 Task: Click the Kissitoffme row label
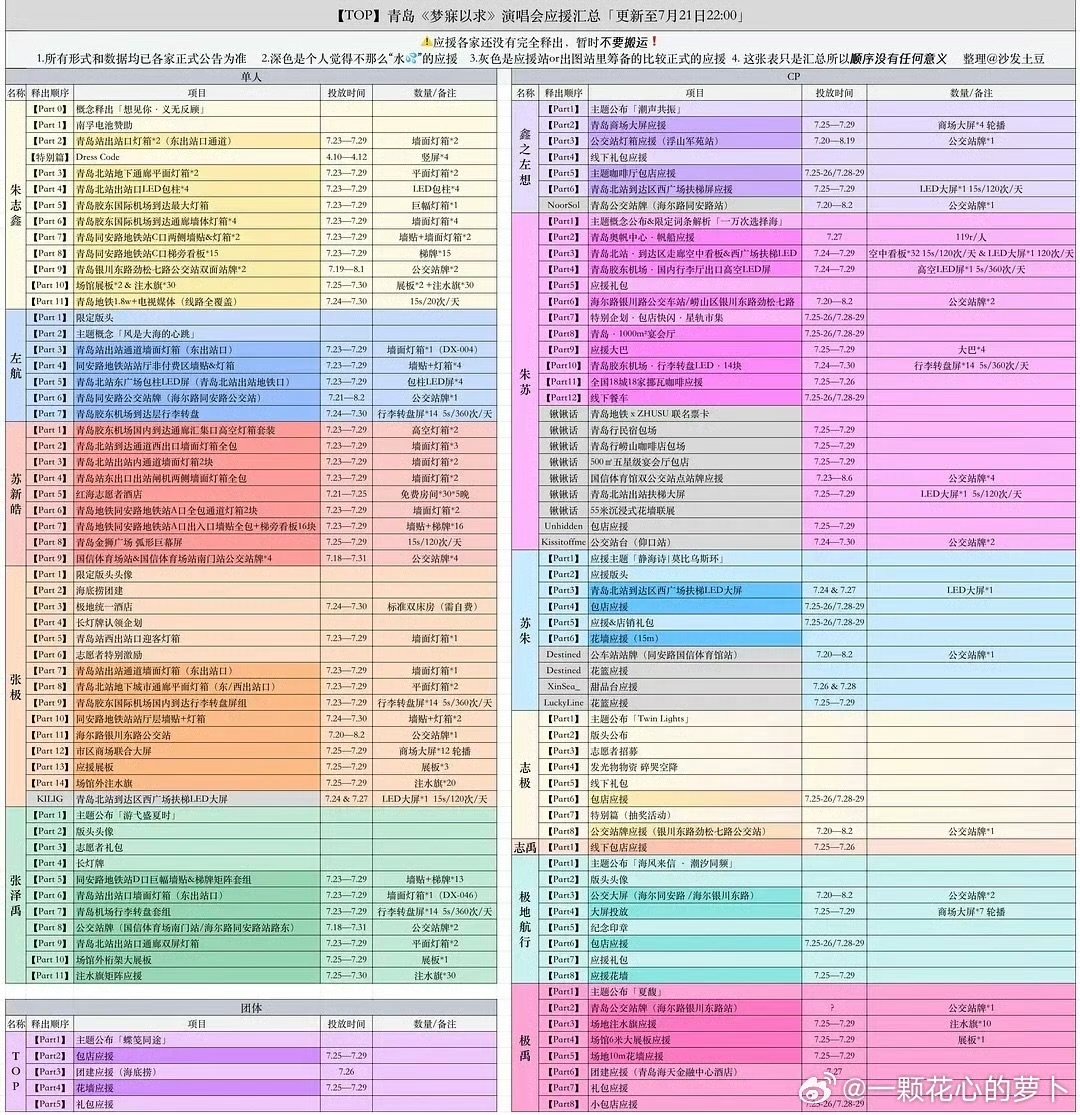point(564,542)
